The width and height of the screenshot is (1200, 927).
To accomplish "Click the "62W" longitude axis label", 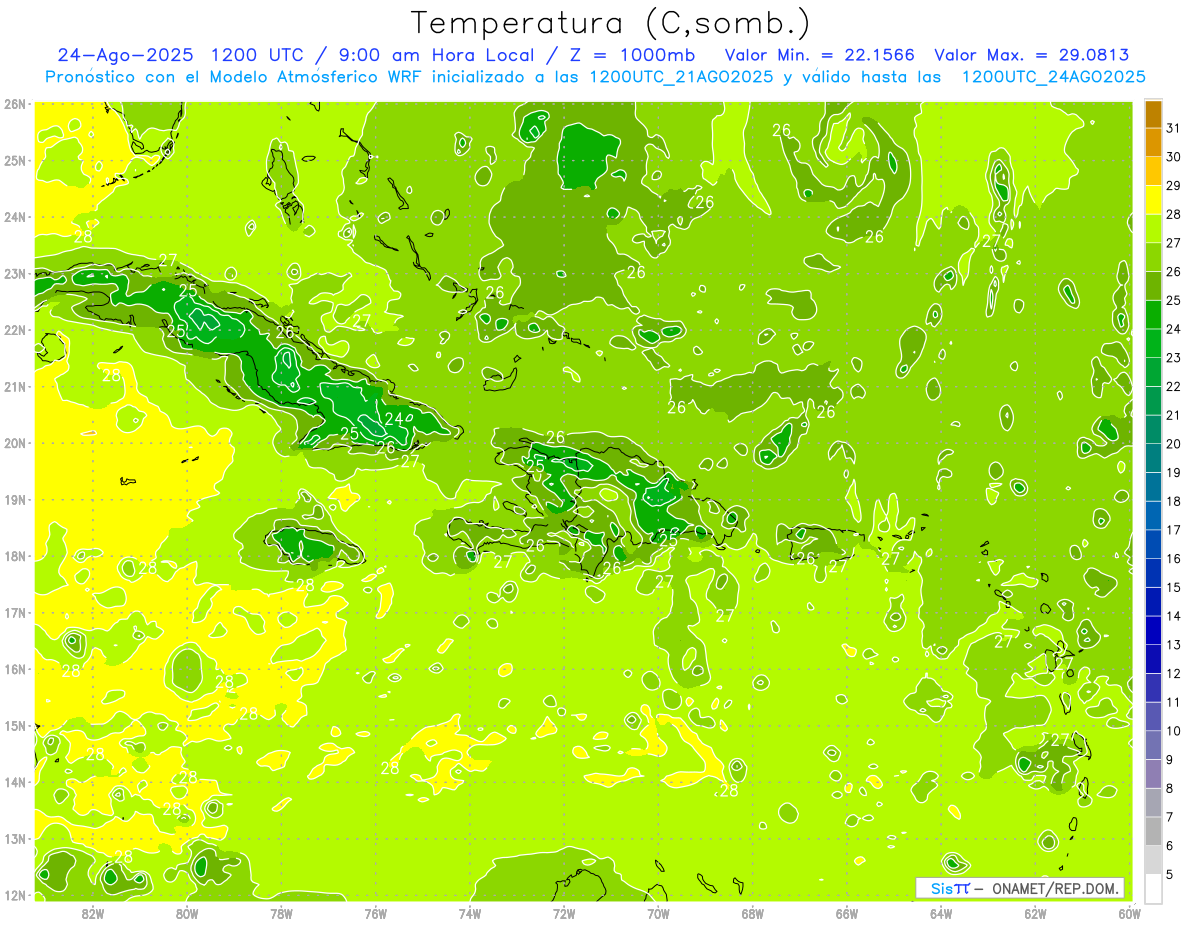I will click(1035, 913).
